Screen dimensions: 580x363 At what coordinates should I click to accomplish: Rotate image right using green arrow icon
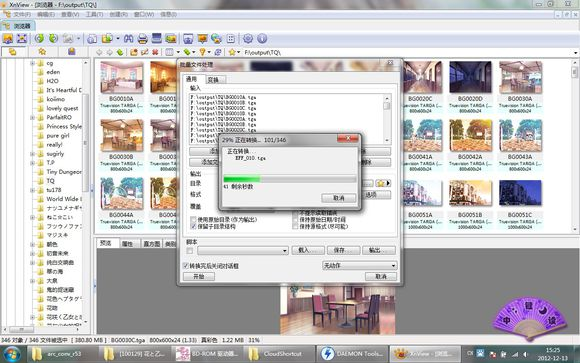coord(54,38)
